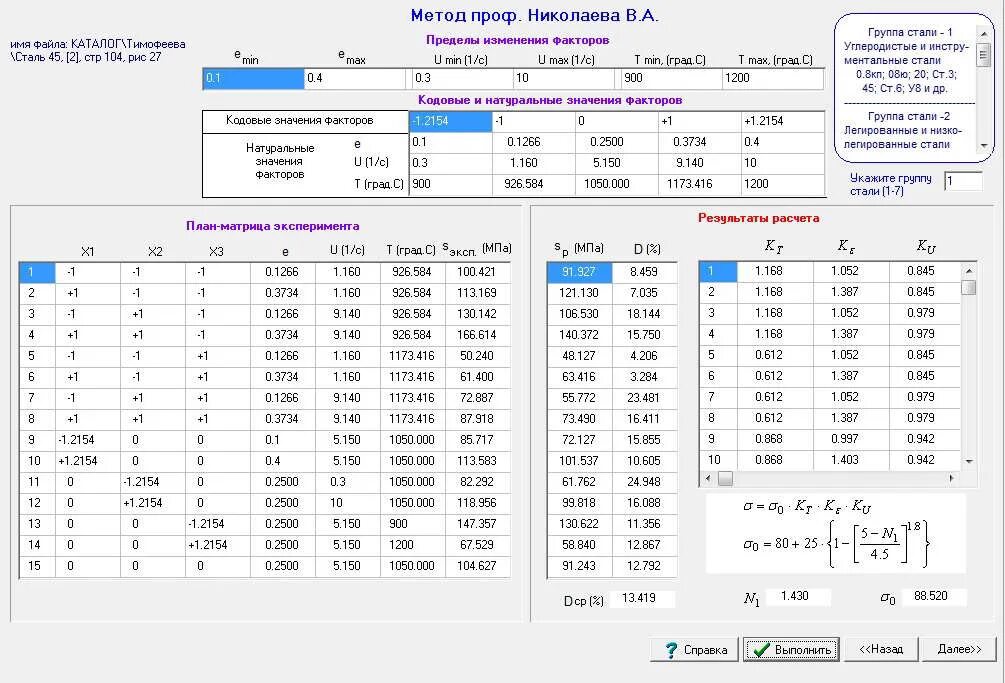Click calculated value 58.840 in results
This screenshot has height=683, width=1005.
(x=579, y=545)
